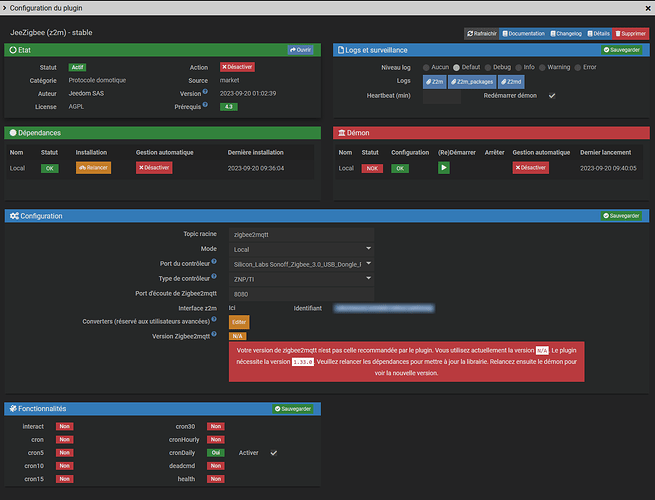Click the Heartbeat (min) input field
The height and width of the screenshot is (500, 655).
pyautogui.click(x=442, y=96)
